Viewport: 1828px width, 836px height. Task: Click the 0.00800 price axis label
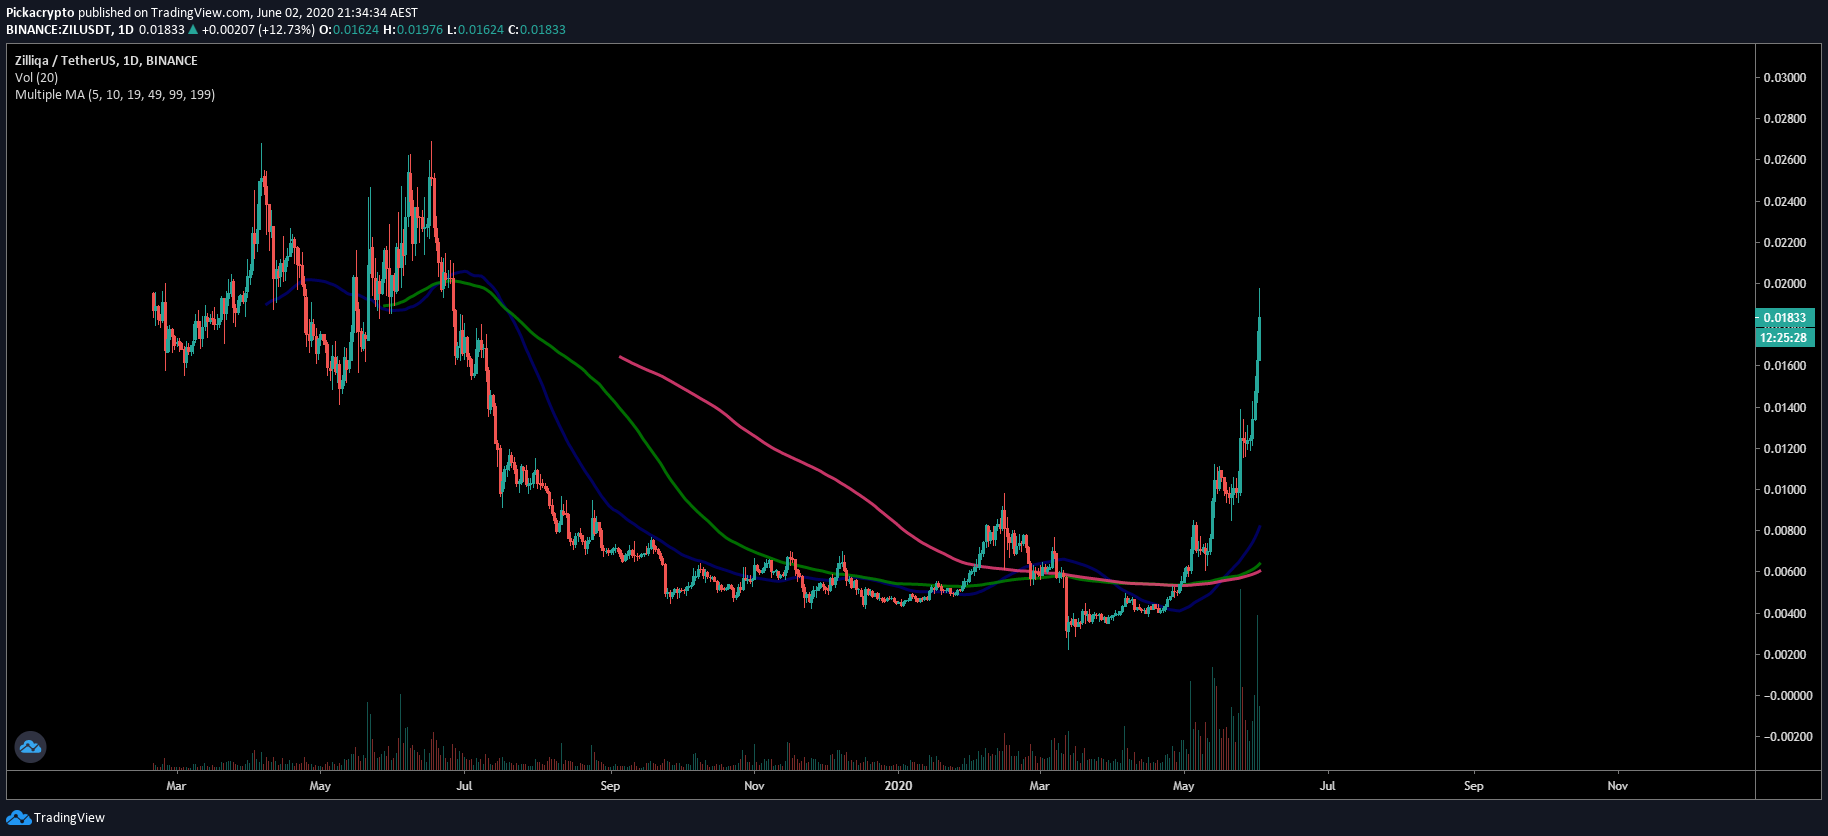[x=1785, y=531]
